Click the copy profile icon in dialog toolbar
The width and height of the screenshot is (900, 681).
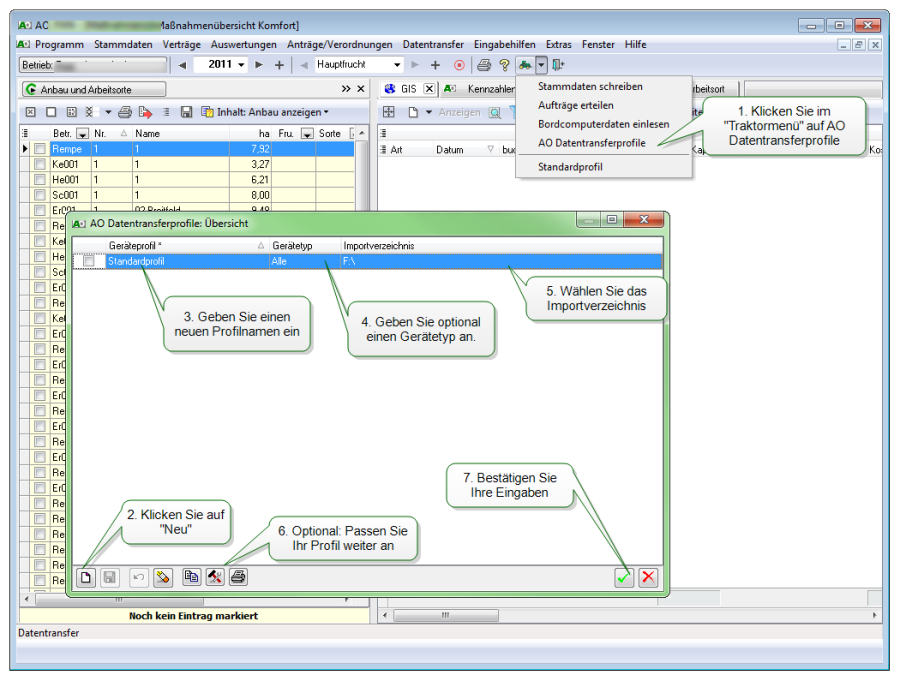(191, 577)
